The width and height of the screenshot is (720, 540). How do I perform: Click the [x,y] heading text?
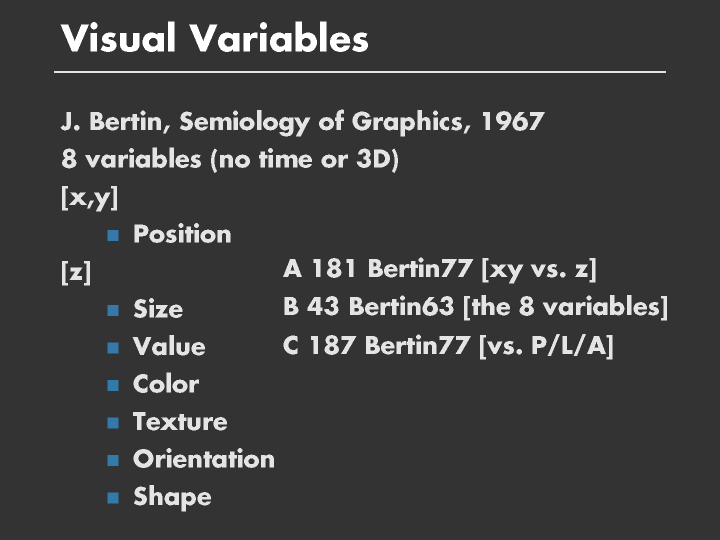(x=89, y=198)
